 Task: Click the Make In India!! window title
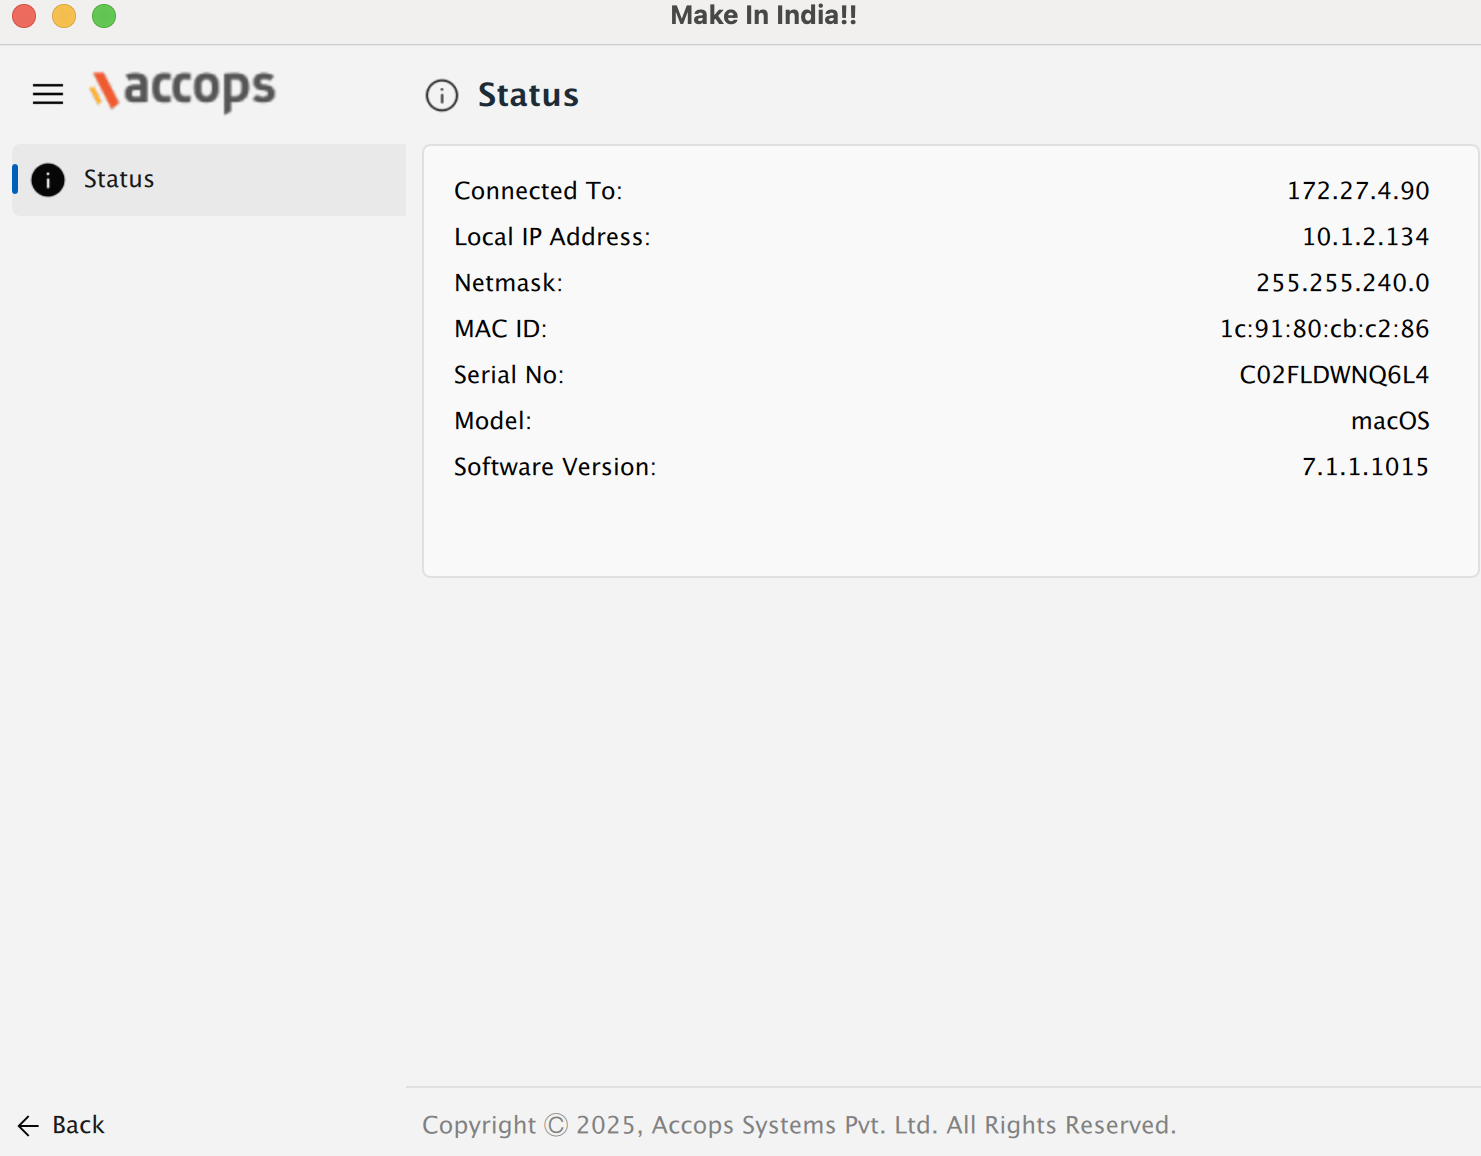[763, 16]
